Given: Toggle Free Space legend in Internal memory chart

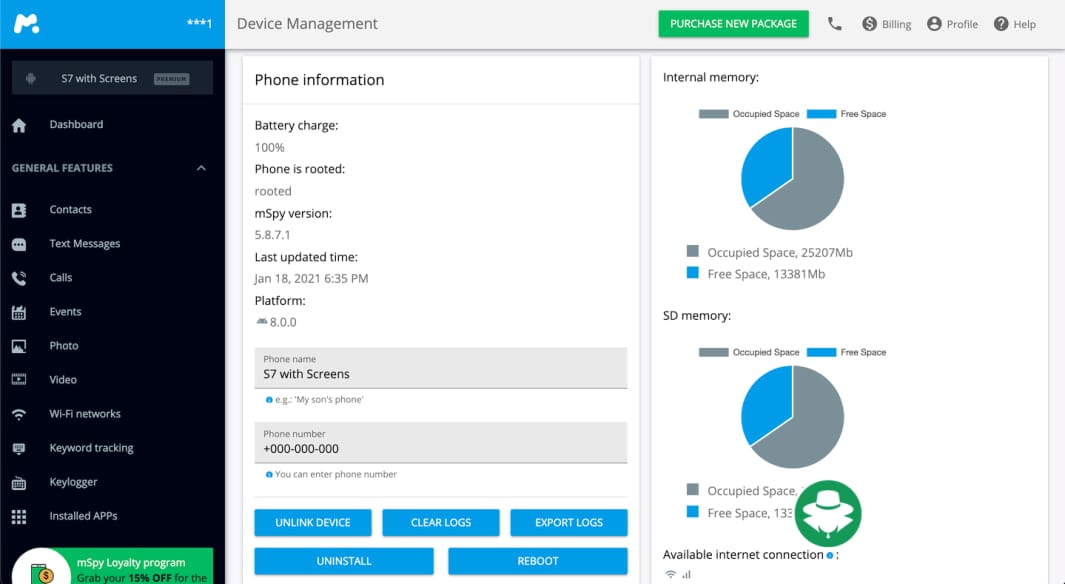Looking at the screenshot, I should [846, 114].
